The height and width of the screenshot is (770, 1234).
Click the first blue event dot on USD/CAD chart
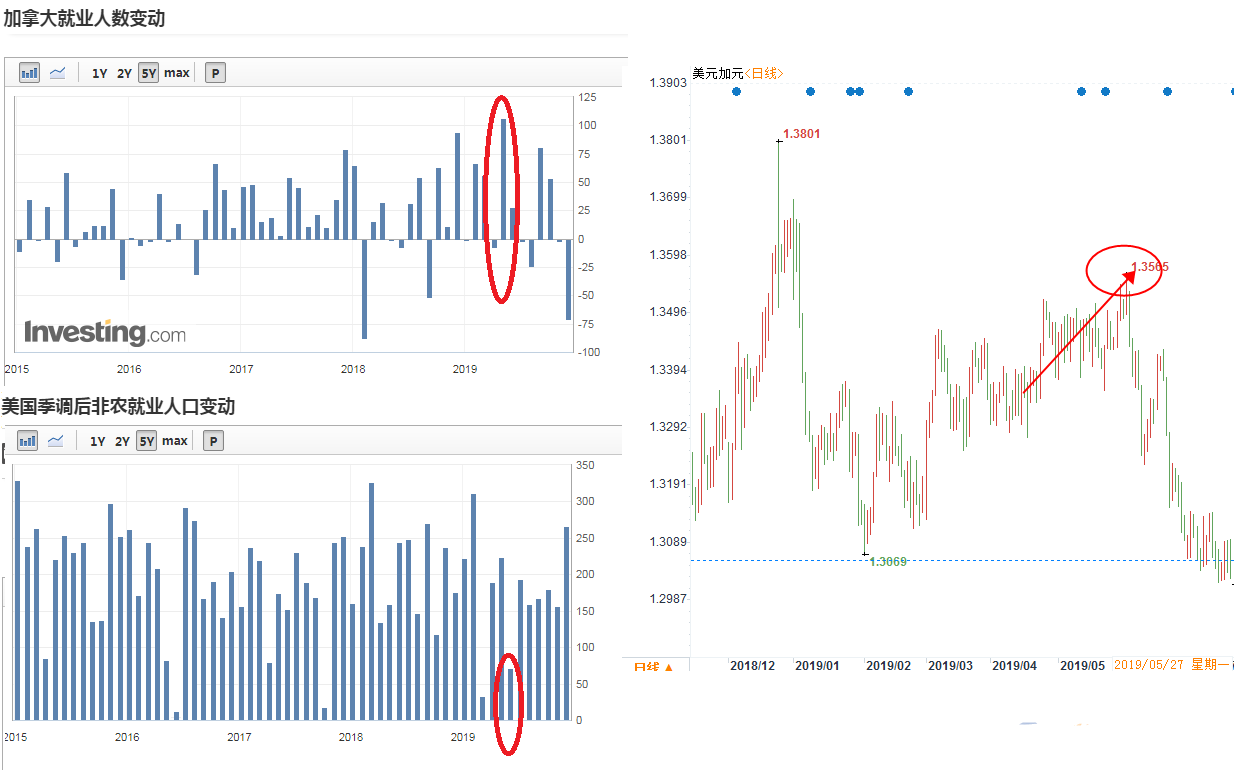point(736,91)
